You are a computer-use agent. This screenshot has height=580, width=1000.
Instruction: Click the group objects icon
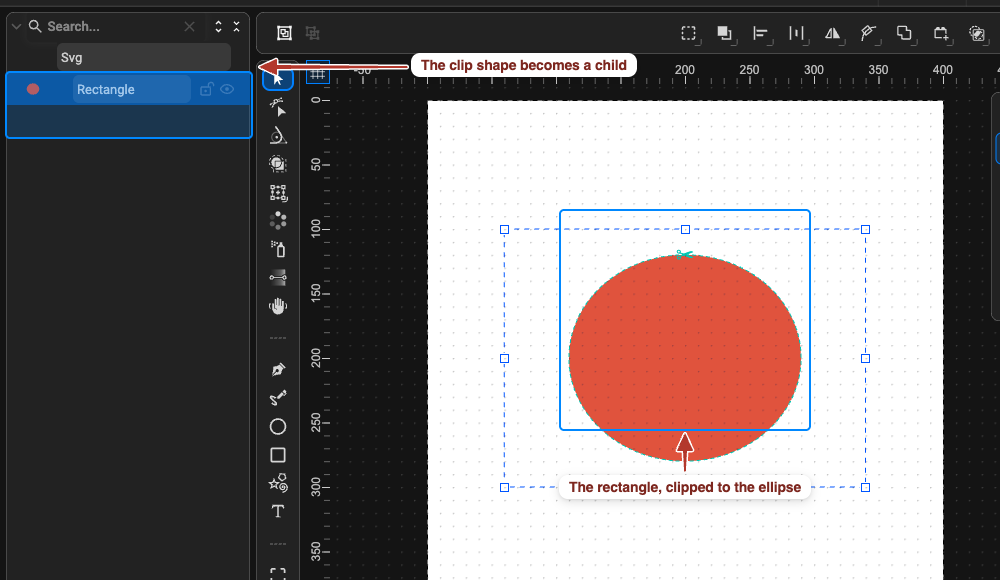coord(284,33)
